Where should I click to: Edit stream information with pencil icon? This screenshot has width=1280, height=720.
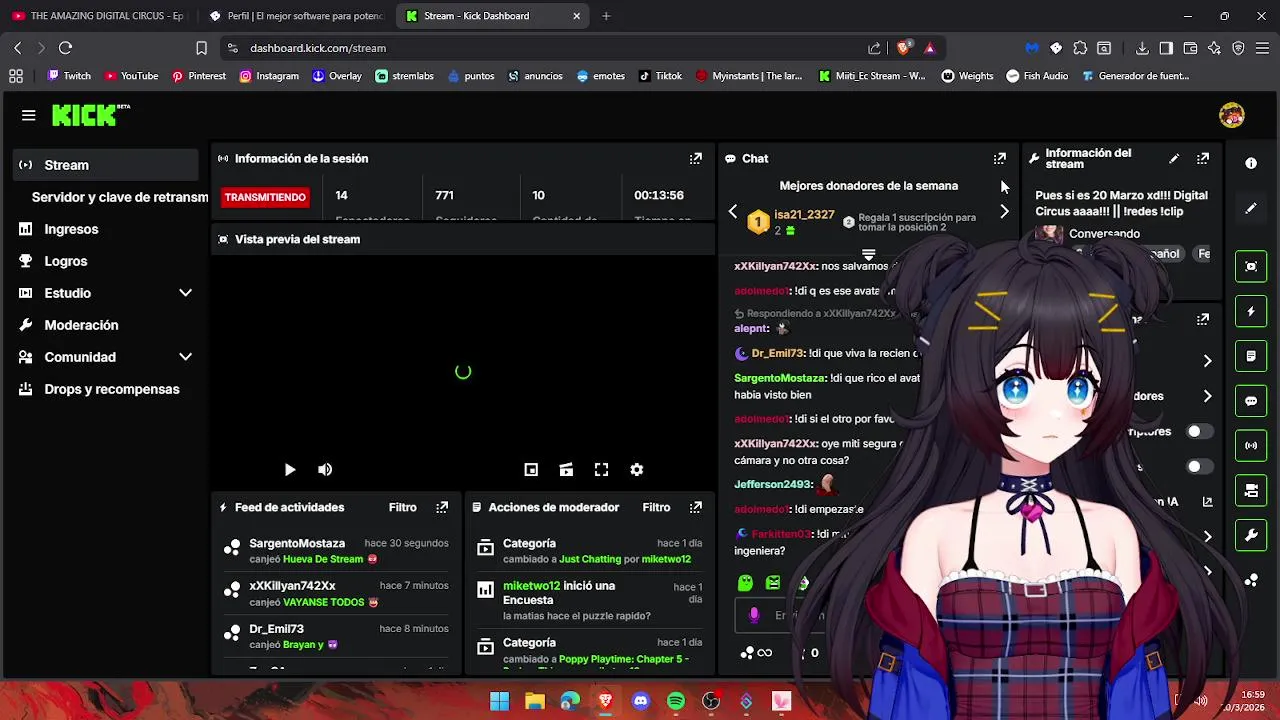point(1174,158)
